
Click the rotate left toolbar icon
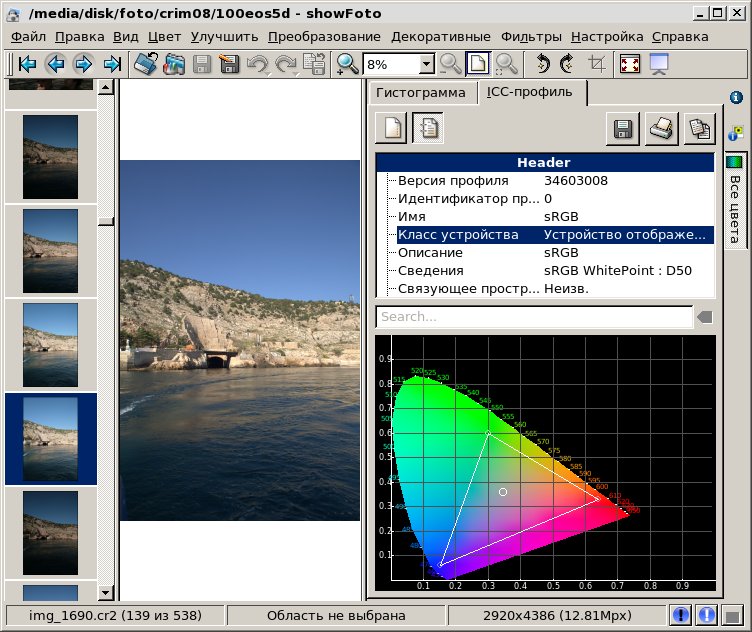point(543,65)
